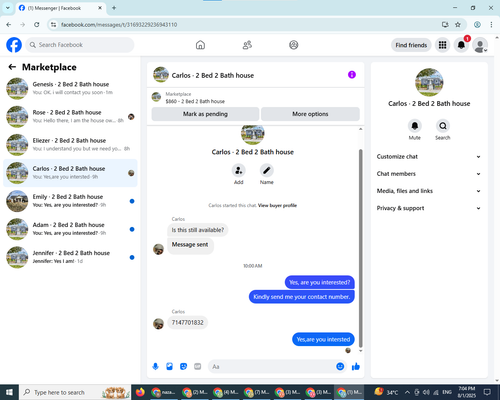Open the Chrome tab search dropdown arrow
This screenshot has height=400, width=500.
(7, 8)
